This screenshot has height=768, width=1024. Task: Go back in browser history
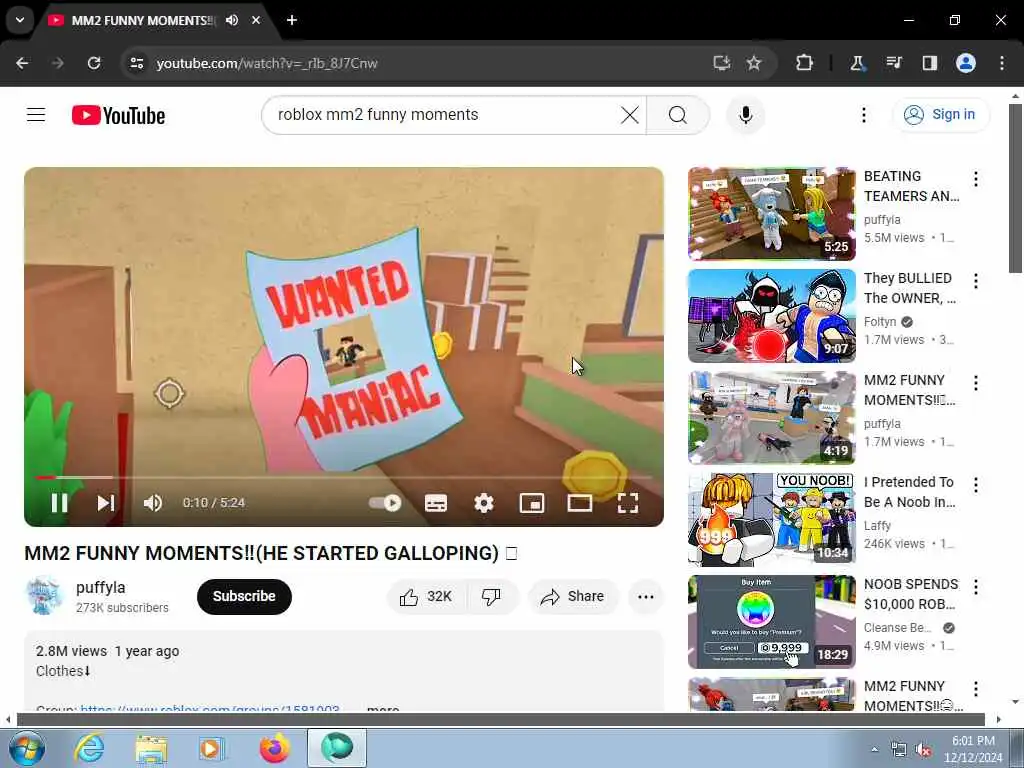click(22, 63)
